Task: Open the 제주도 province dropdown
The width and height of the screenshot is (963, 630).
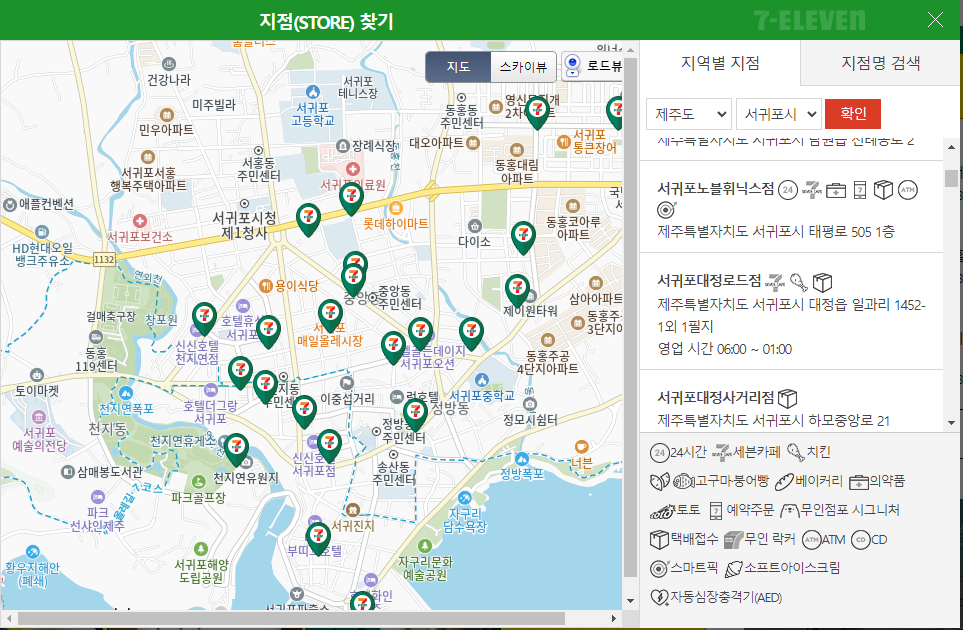Action: [x=688, y=114]
